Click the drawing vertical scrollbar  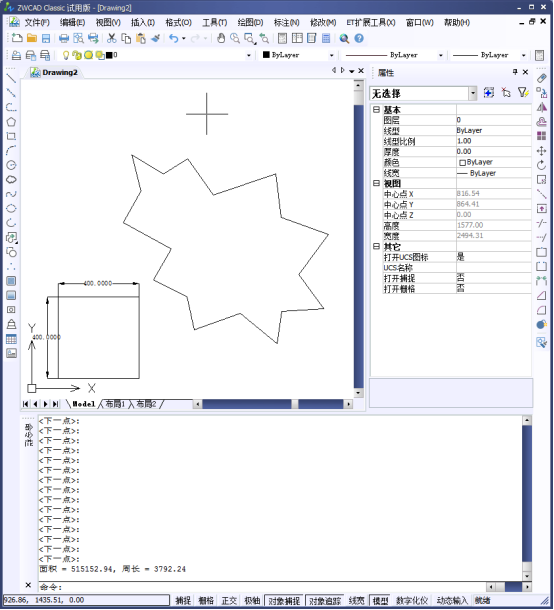click(358, 238)
